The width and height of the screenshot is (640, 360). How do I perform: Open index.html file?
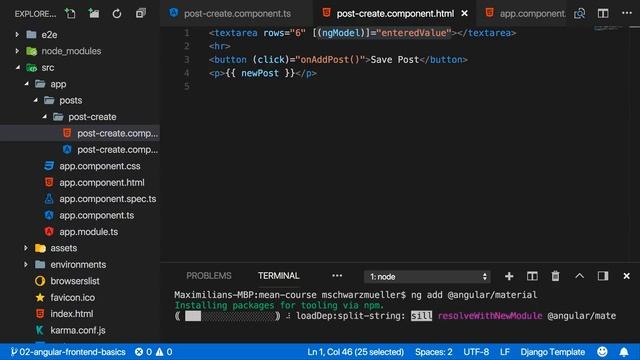(80, 314)
